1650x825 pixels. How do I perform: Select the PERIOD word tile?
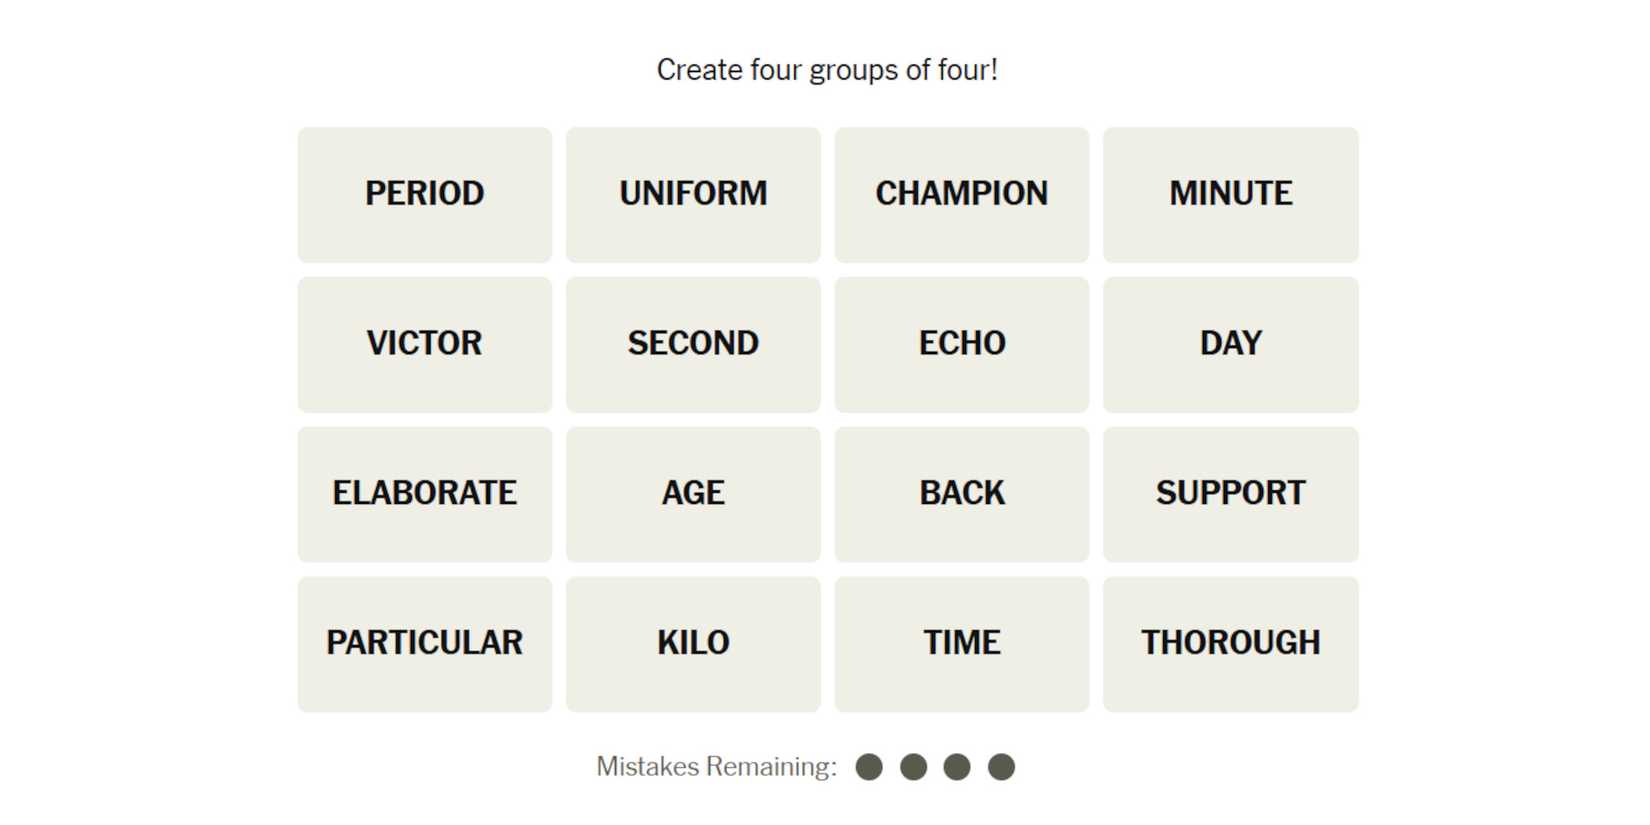pyautogui.click(x=424, y=194)
